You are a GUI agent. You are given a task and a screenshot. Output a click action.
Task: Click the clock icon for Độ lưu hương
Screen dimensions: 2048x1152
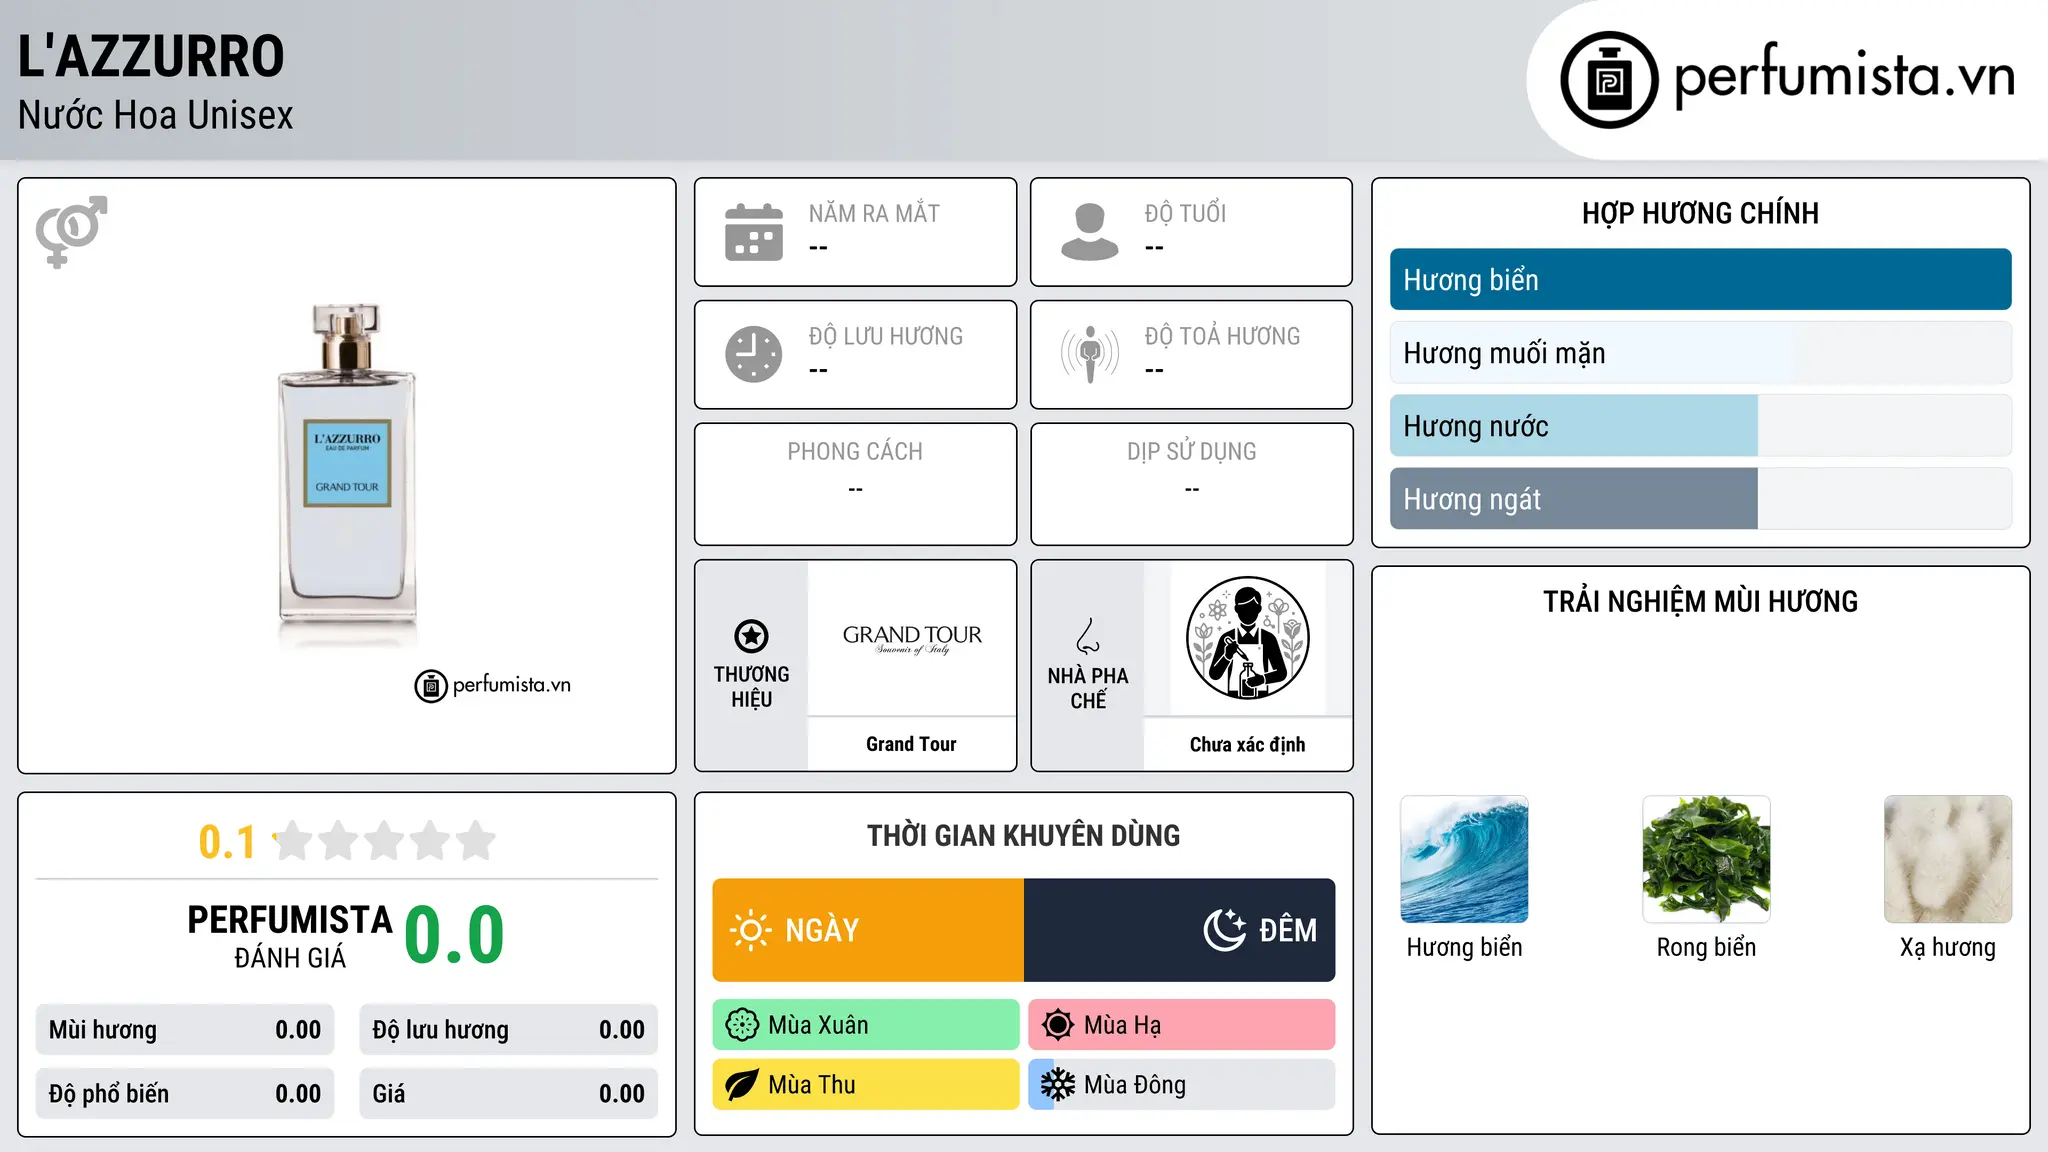coord(754,354)
